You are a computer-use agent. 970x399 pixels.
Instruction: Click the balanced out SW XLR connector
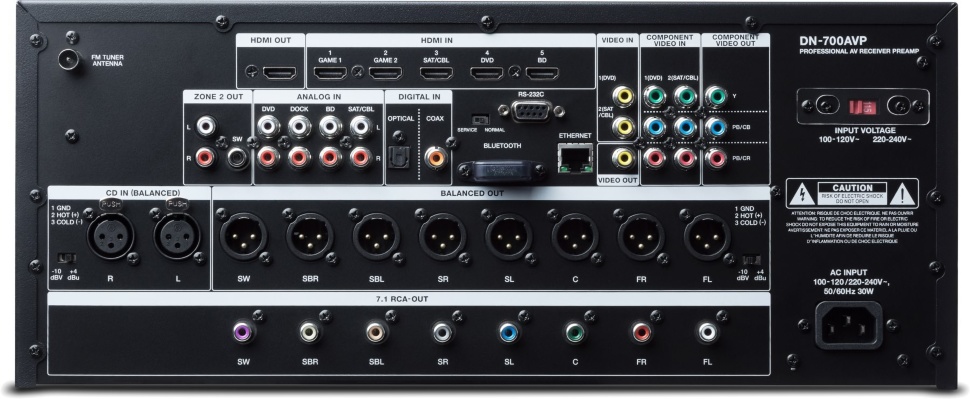tap(243, 236)
